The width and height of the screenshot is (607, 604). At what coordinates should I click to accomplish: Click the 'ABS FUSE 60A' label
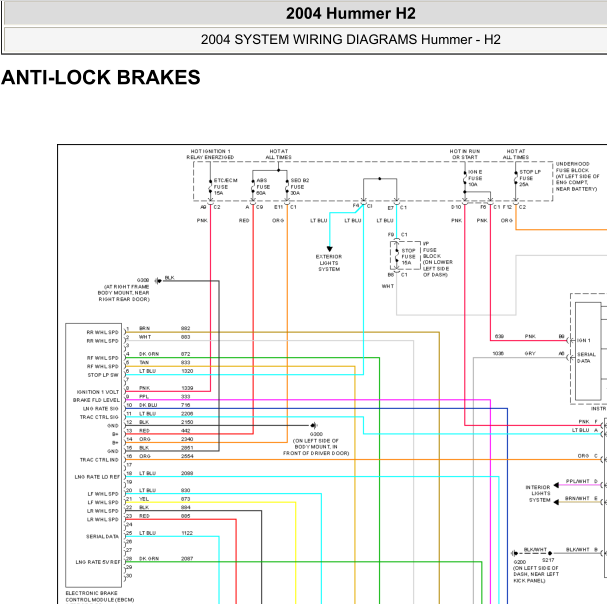tap(263, 187)
